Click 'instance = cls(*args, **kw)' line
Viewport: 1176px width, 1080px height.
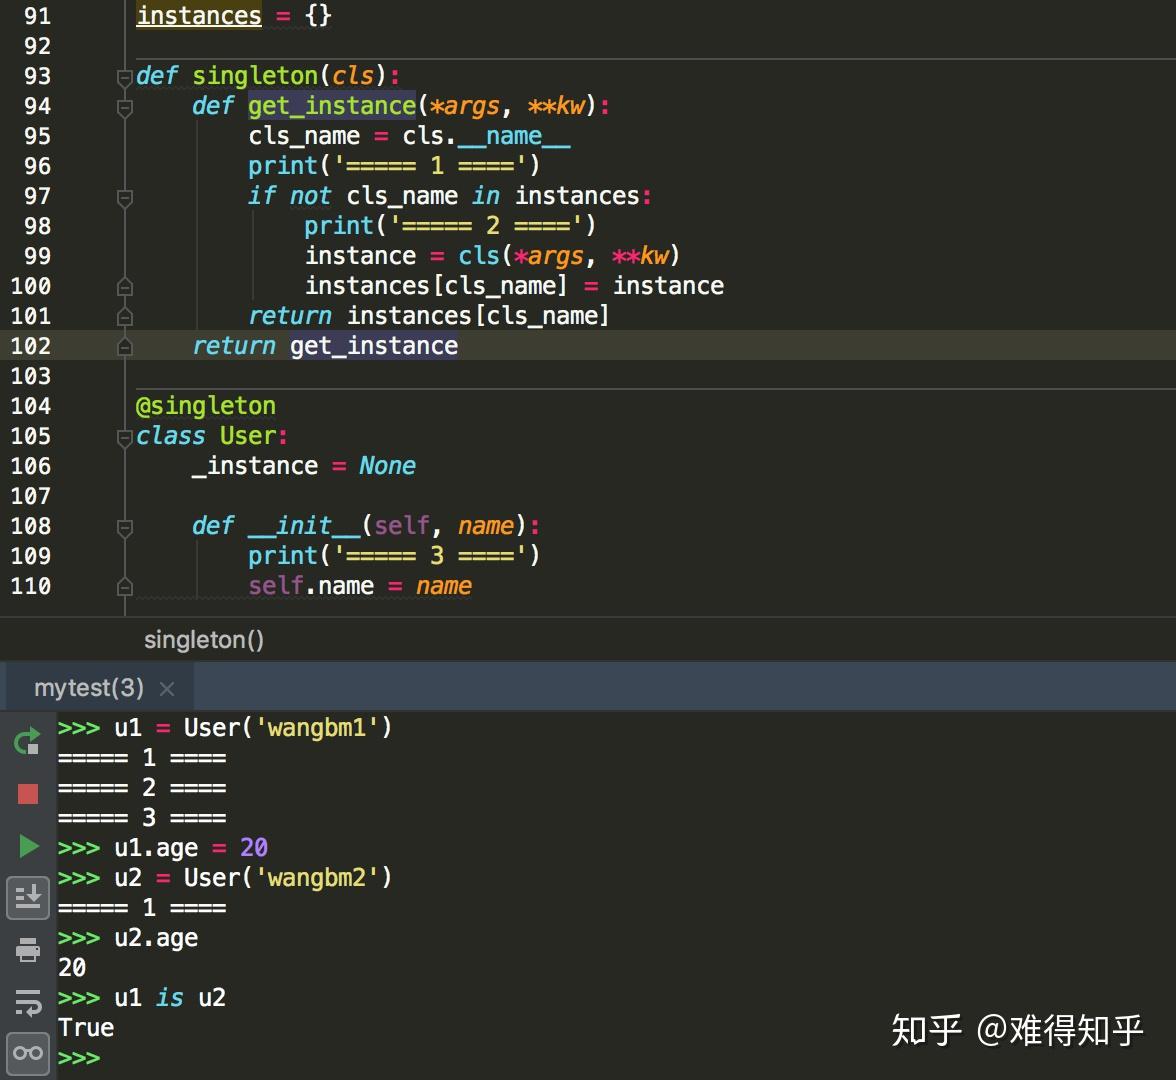492,256
